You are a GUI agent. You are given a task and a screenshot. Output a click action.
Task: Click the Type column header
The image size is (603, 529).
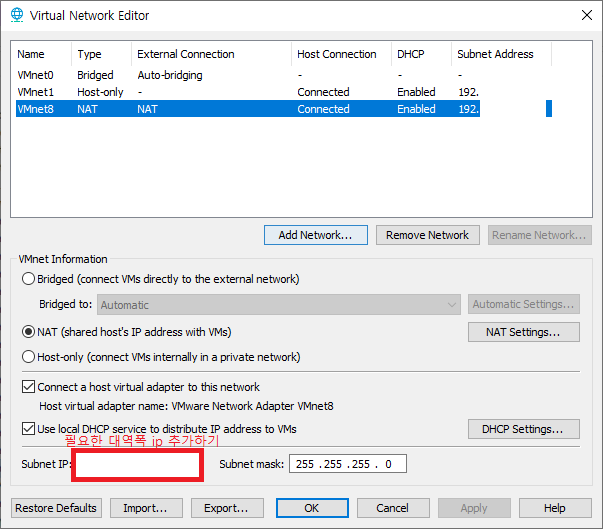pos(102,54)
